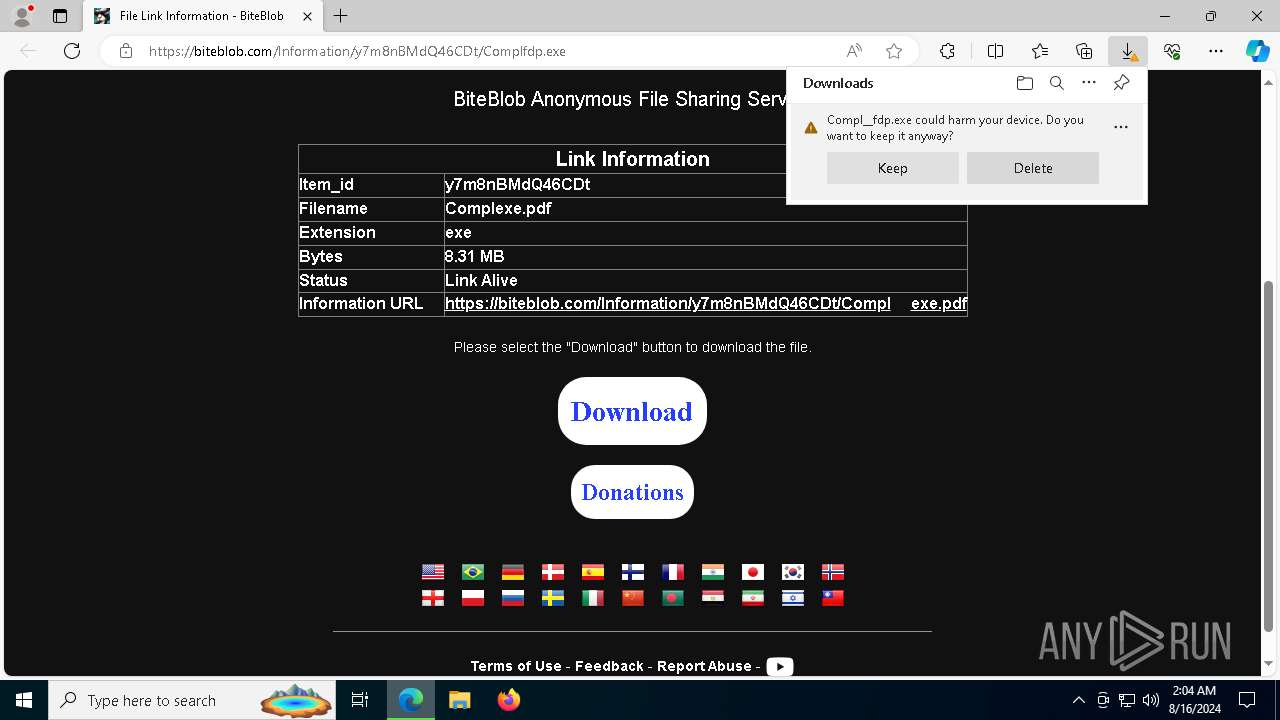Open downloads folder from Downloads panel
1280x720 pixels.
point(1024,83)
